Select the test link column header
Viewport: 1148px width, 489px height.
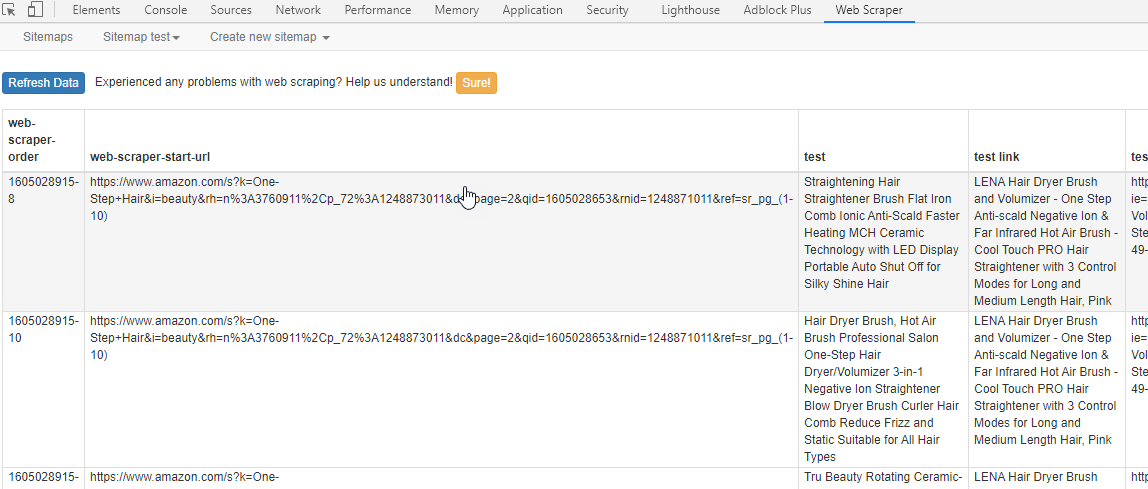(x=1047, y=140)
